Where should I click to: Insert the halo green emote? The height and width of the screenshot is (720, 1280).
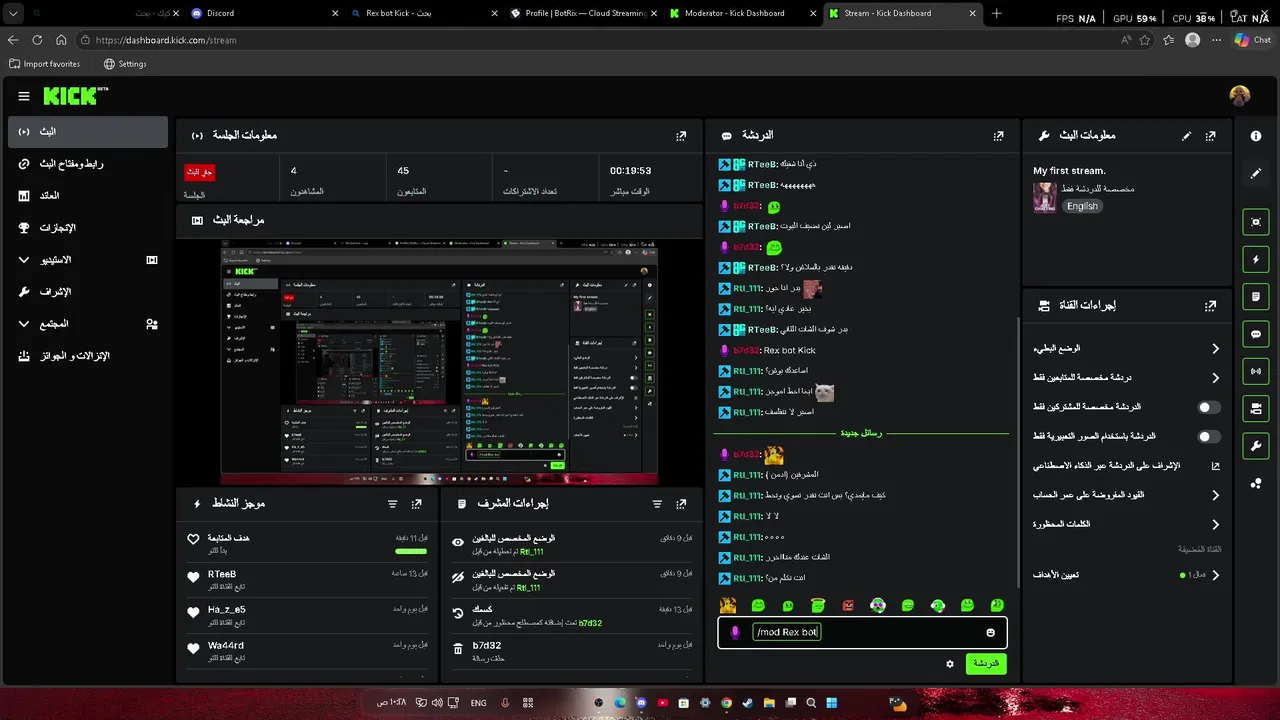click(818, 605)
